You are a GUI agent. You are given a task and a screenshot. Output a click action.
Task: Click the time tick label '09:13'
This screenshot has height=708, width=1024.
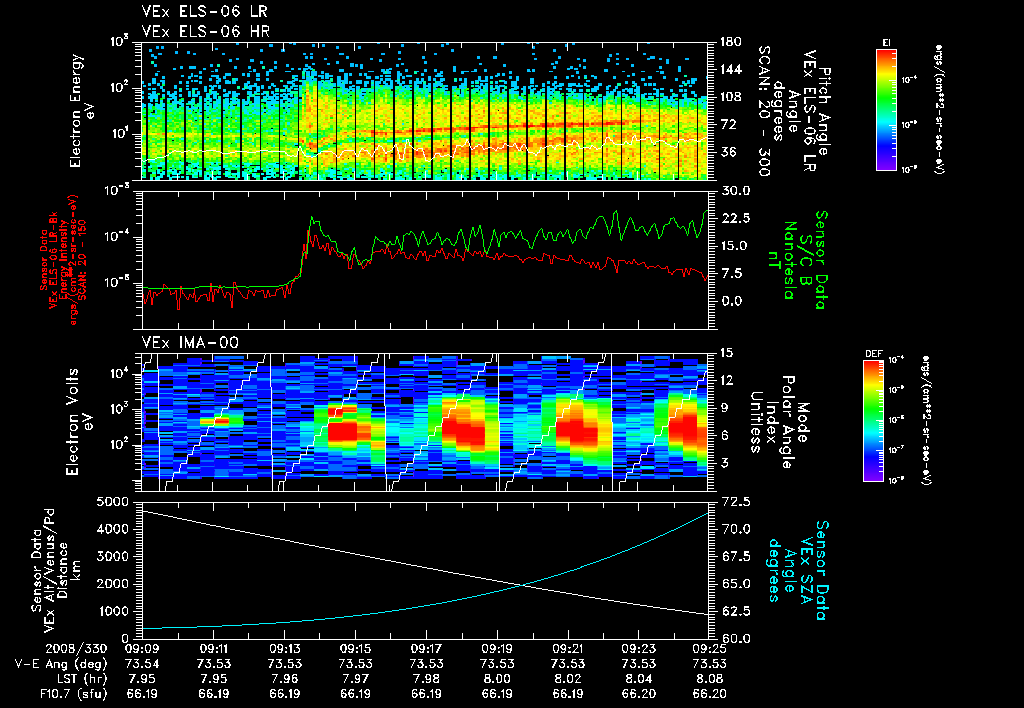pyautogui.click(x=285, y=649)
